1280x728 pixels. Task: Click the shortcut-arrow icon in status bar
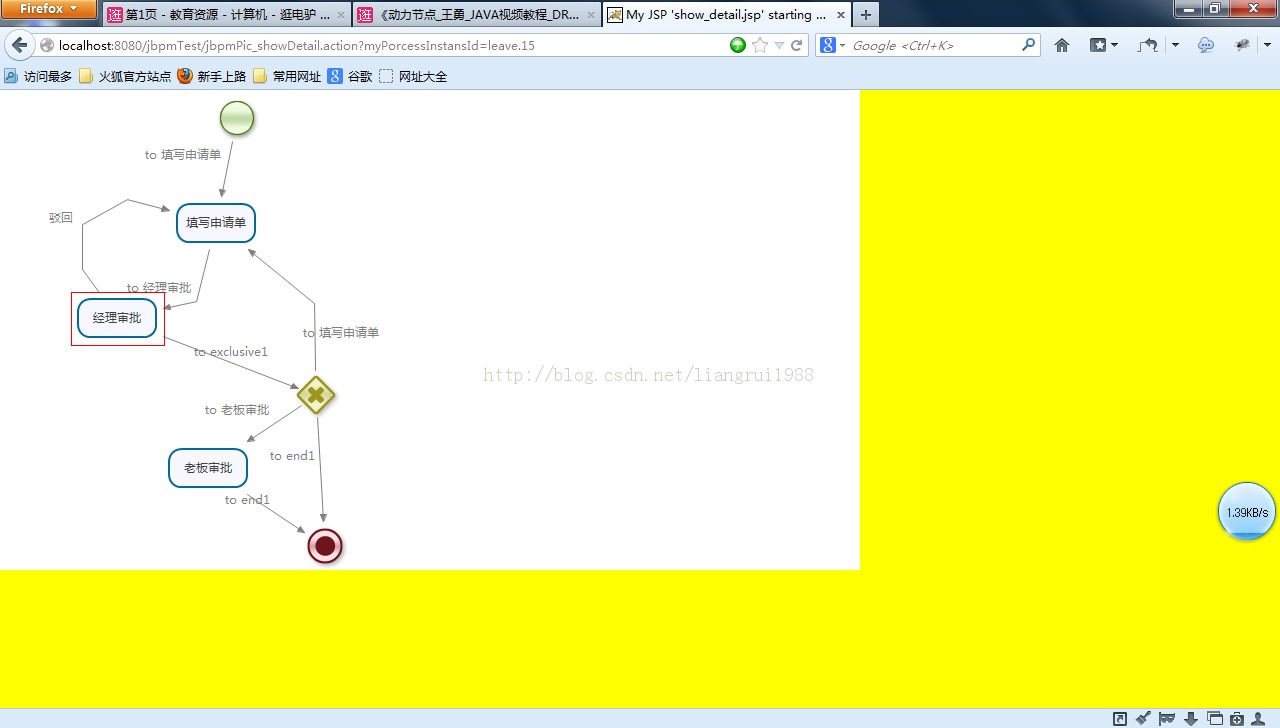tap(1120, 718)
